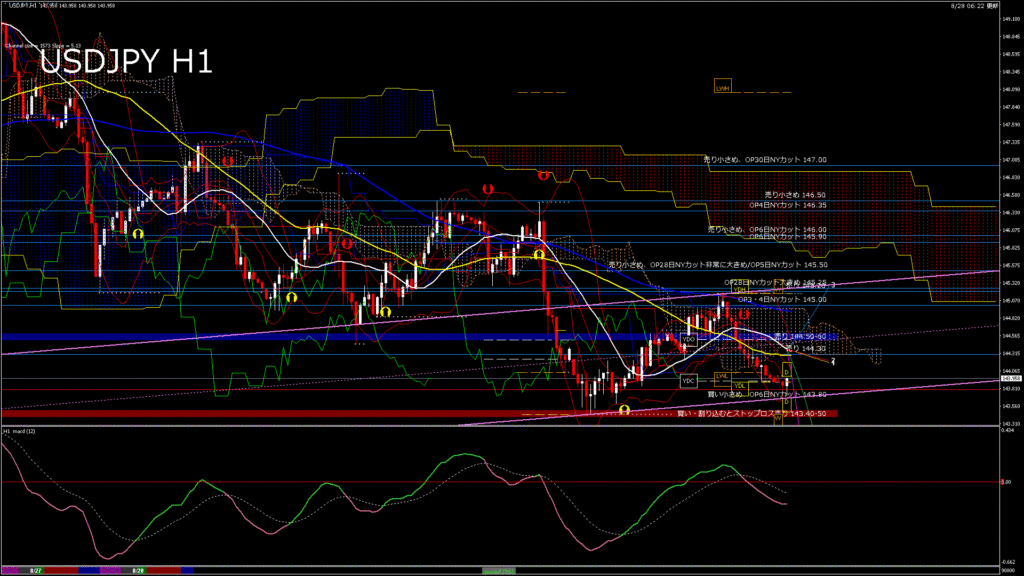Viewport: 1024px width, 576px height.
Task: Click the orange LWL marker box
Action: coord(720,377)
